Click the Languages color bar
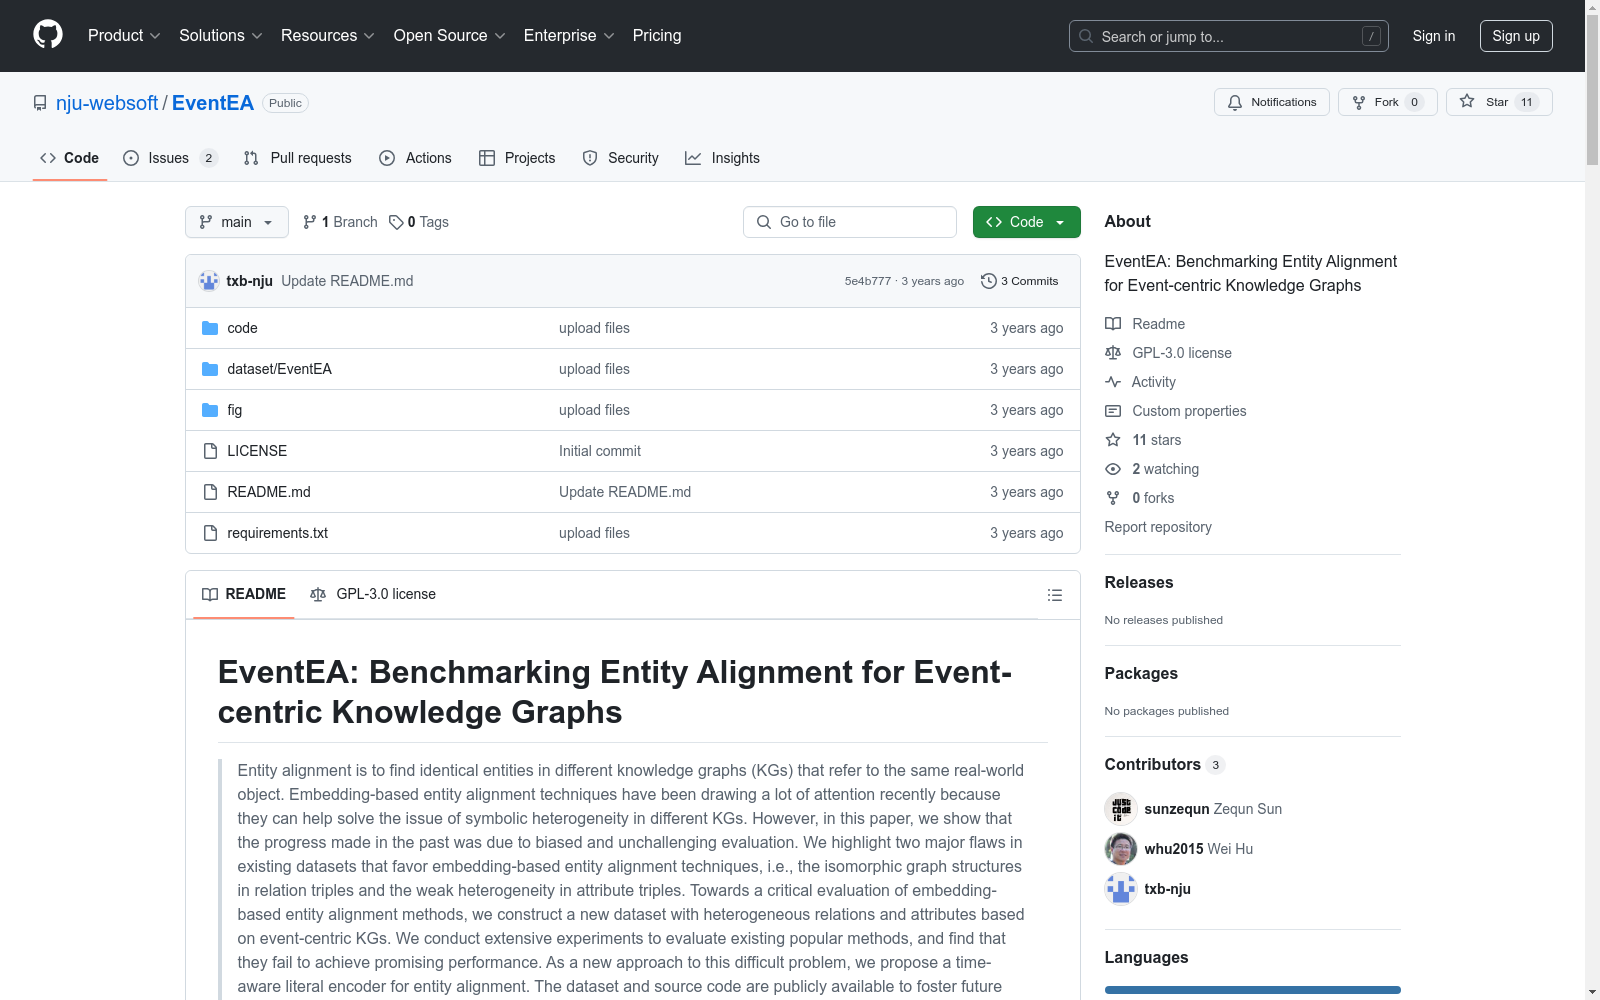Screen dimensions: 1600x1000 [x=1253, y=990]
